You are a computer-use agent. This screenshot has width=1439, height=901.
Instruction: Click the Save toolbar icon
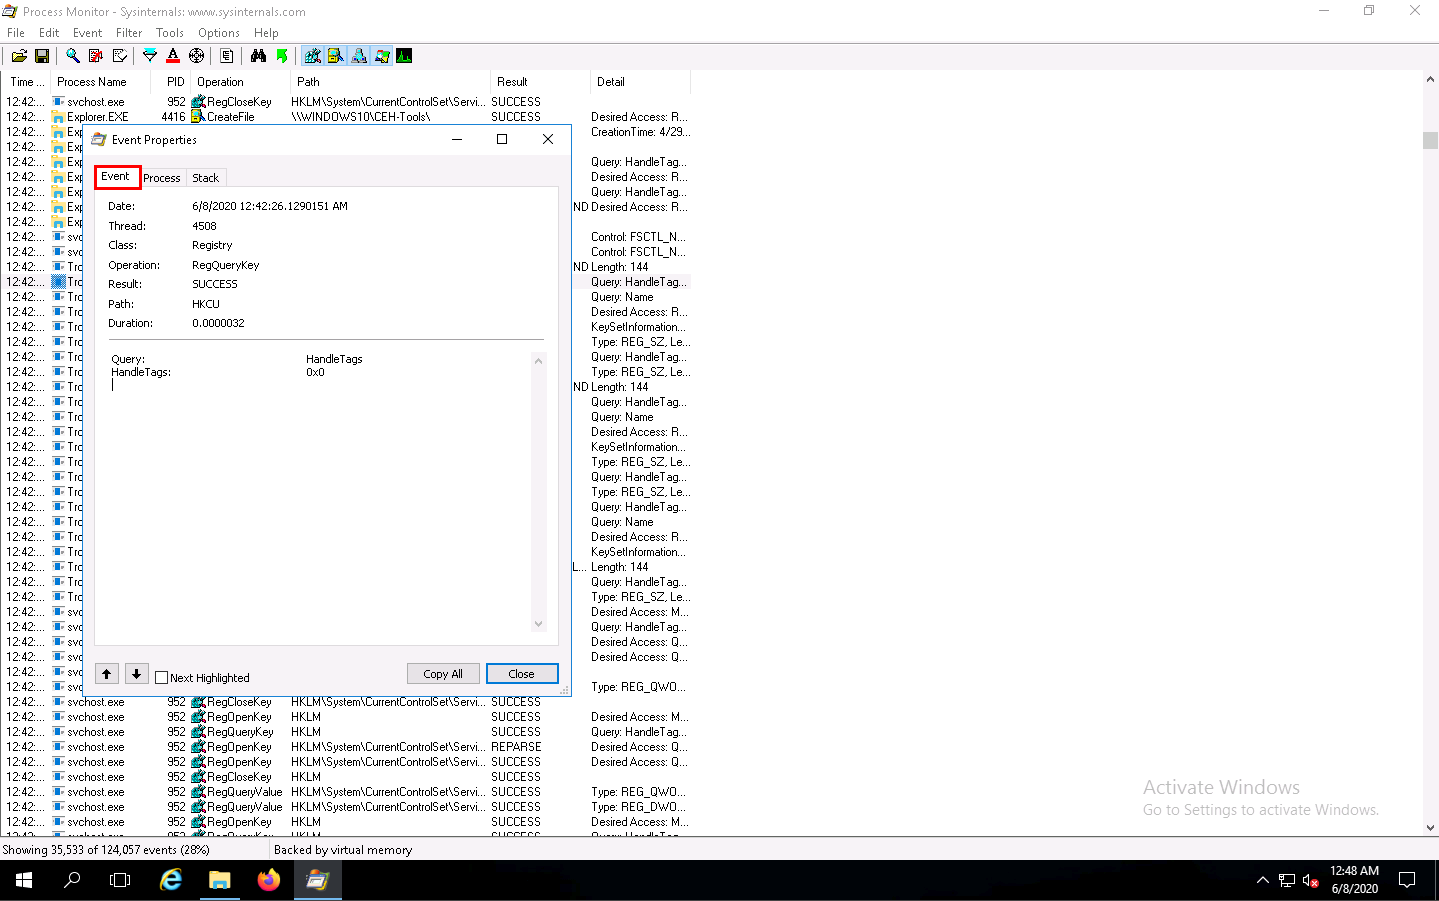[42, 56]
